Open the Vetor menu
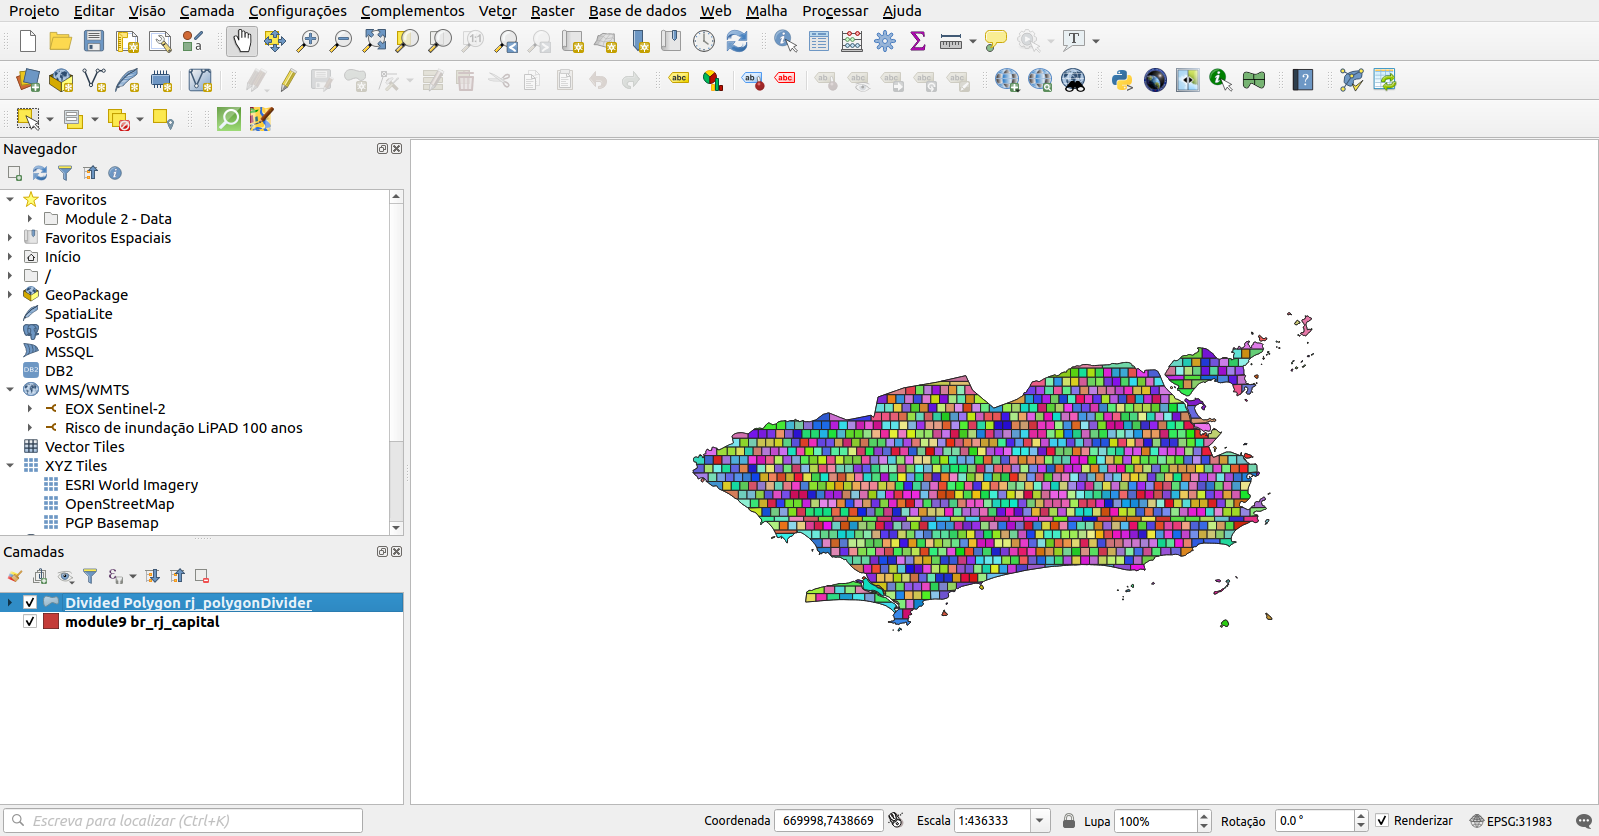1599x836 pixels. (497, 11)
